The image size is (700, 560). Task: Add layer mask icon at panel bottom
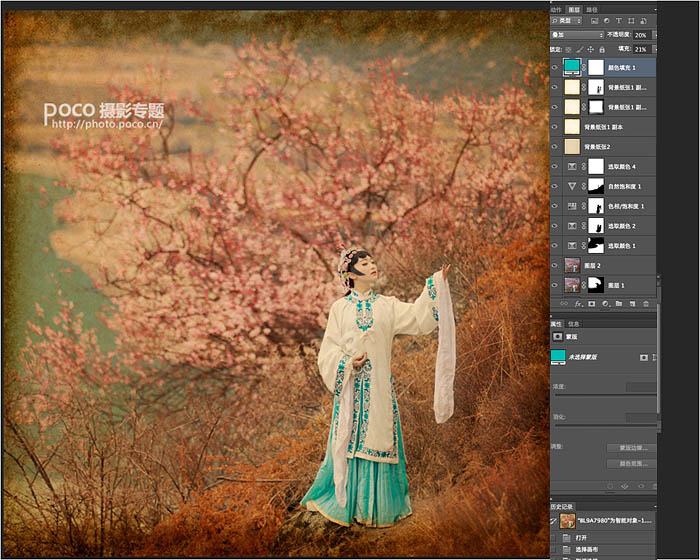pos(592,304)
